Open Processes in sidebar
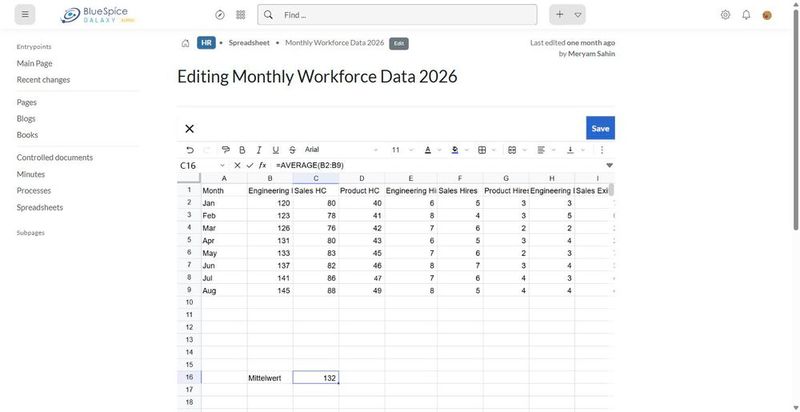The image size is (800, 412). 34,190
